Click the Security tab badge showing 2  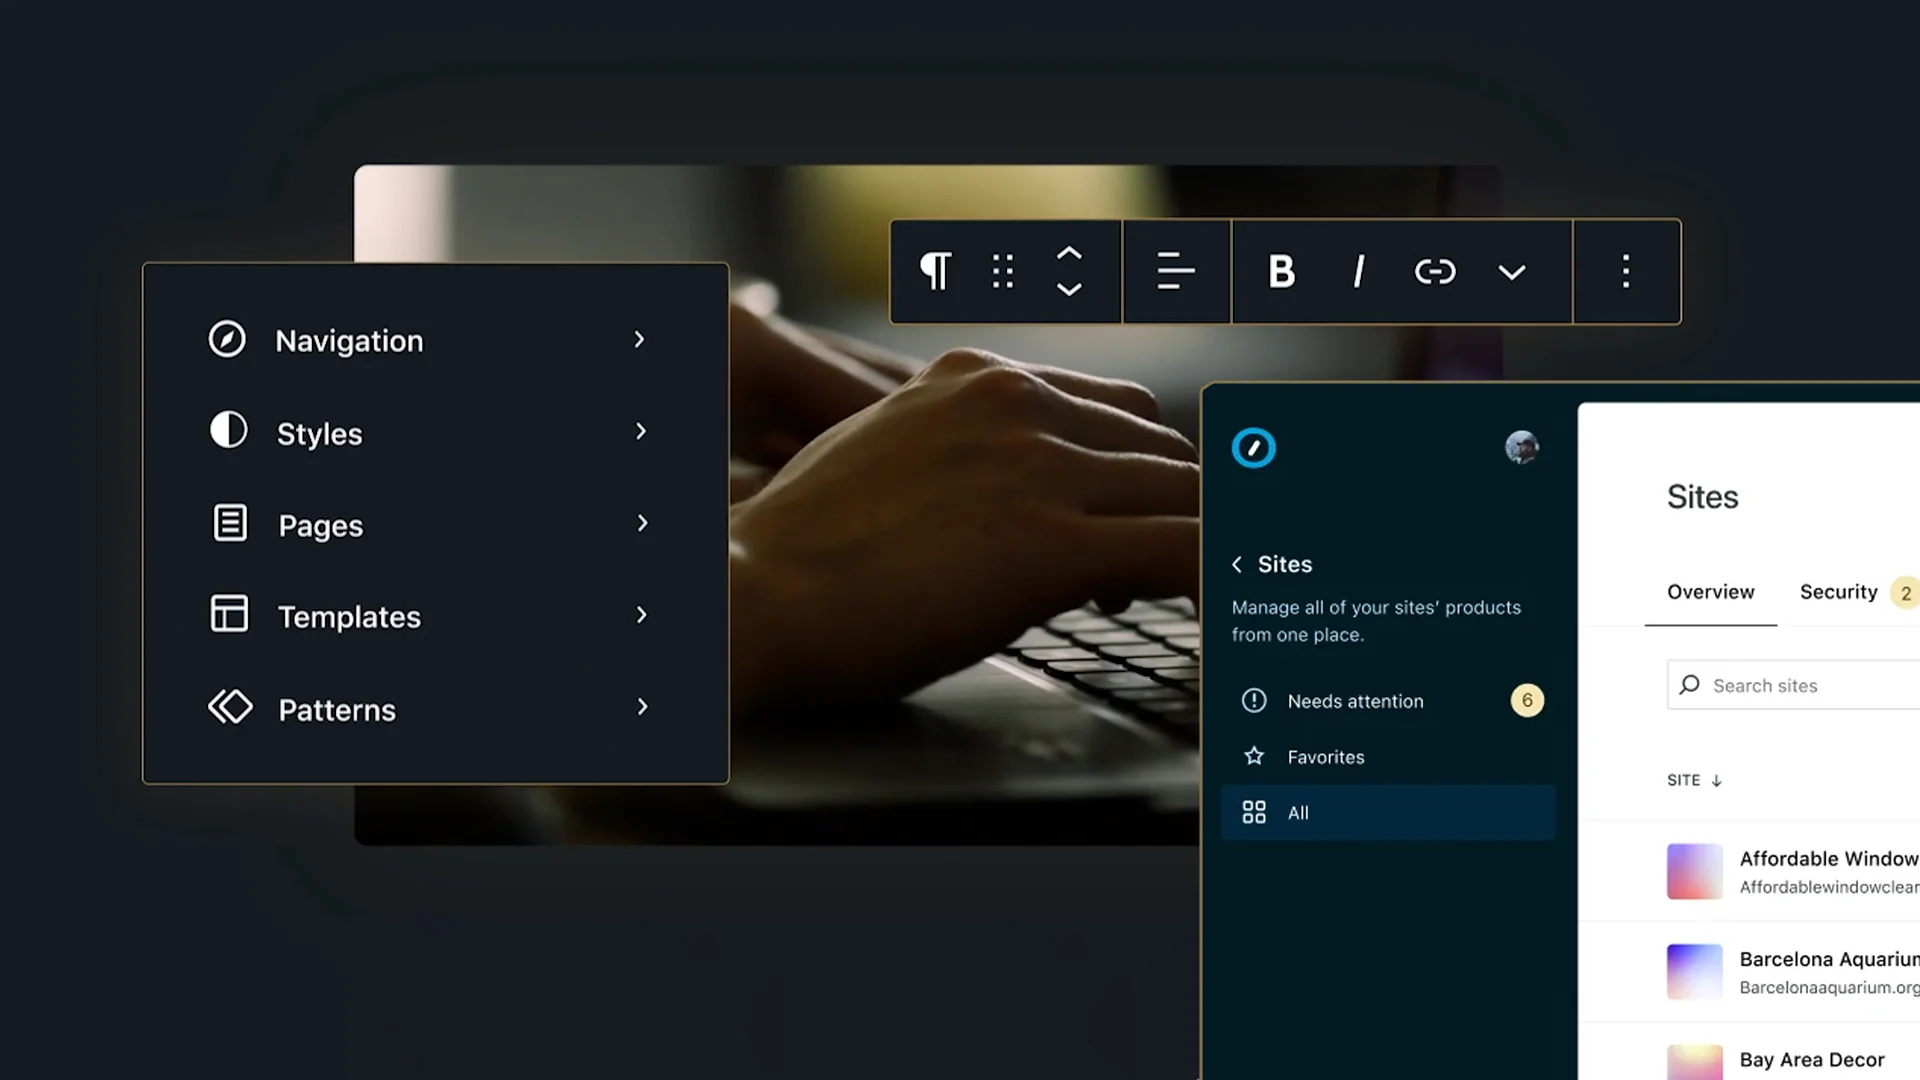pos(1905,593)
